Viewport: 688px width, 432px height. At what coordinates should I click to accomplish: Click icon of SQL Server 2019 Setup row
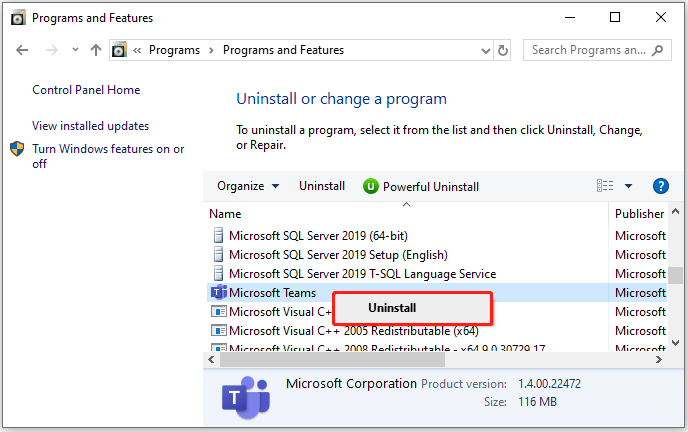pyautogui.click(x=218, y=254)
